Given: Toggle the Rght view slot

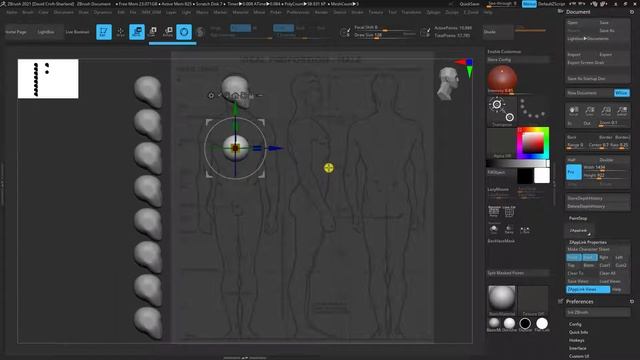Looking at the screenshot, I should coord(604,257).
